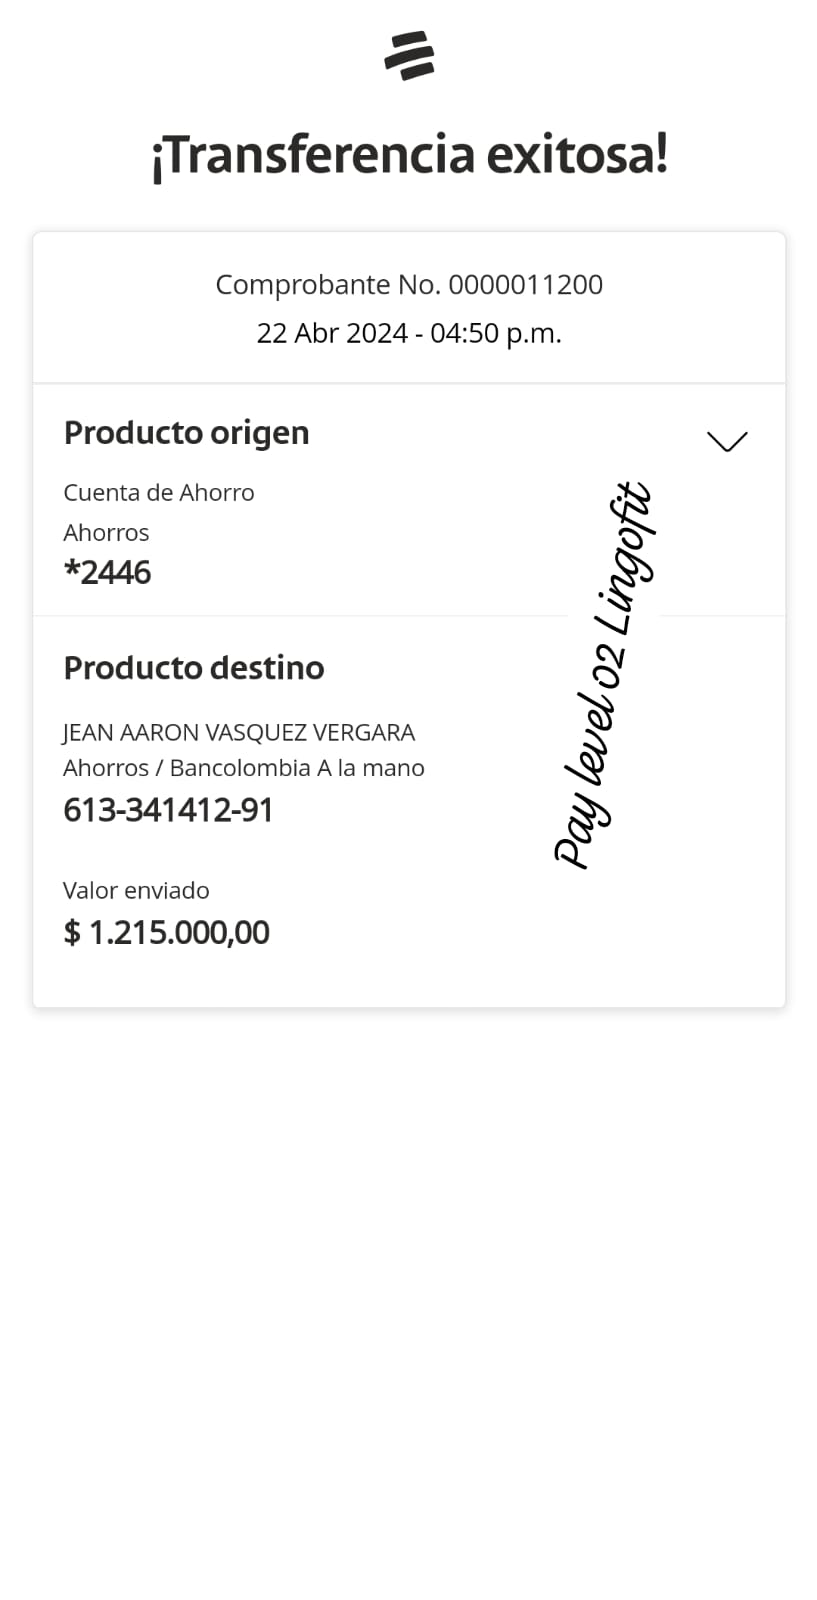
Task: Click destination account number 613-341412-91
Action: [x=168, y=810]
